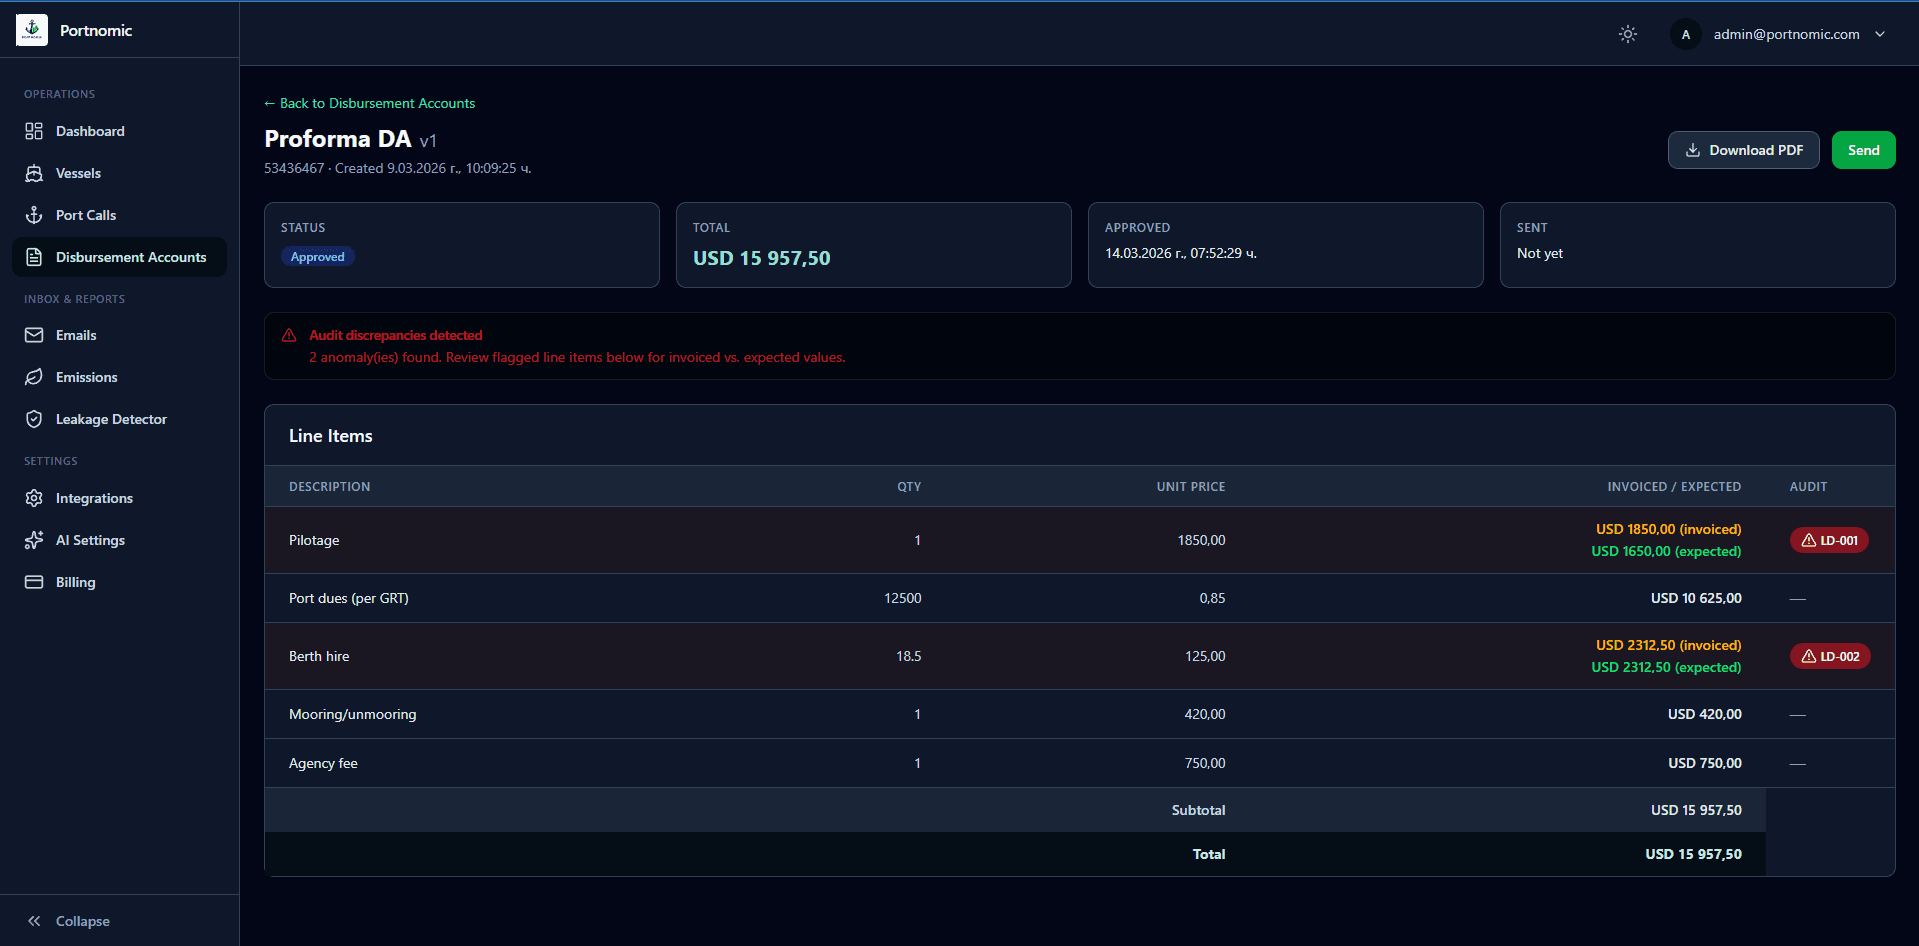Toggle light mode with the sun icon
Image resolution: width=1919 pixels, height=946 pixels.
point(1627,34)
